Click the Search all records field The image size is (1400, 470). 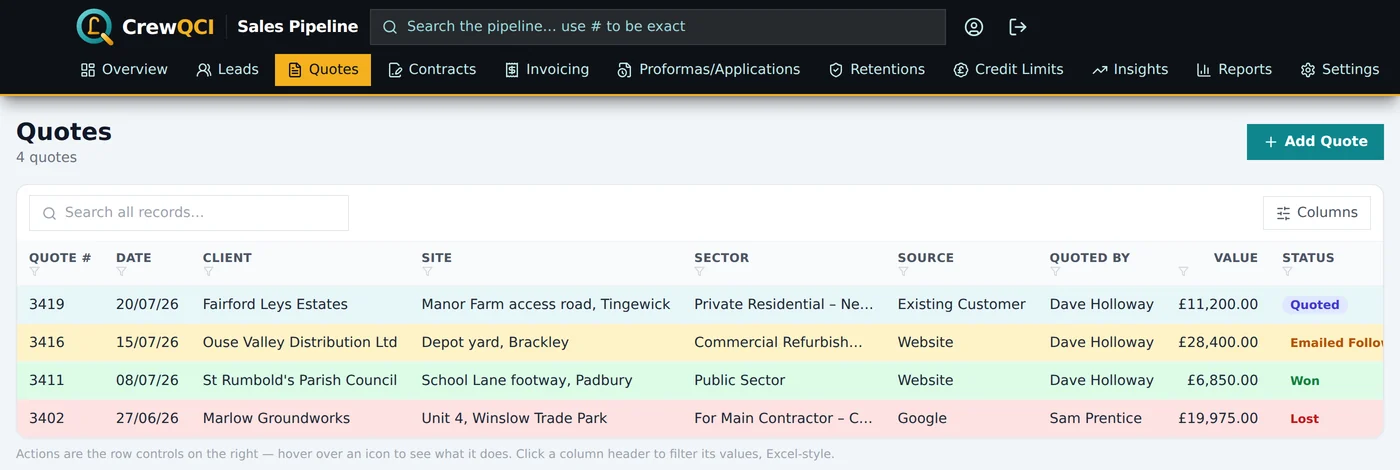(x=189, y=213)
